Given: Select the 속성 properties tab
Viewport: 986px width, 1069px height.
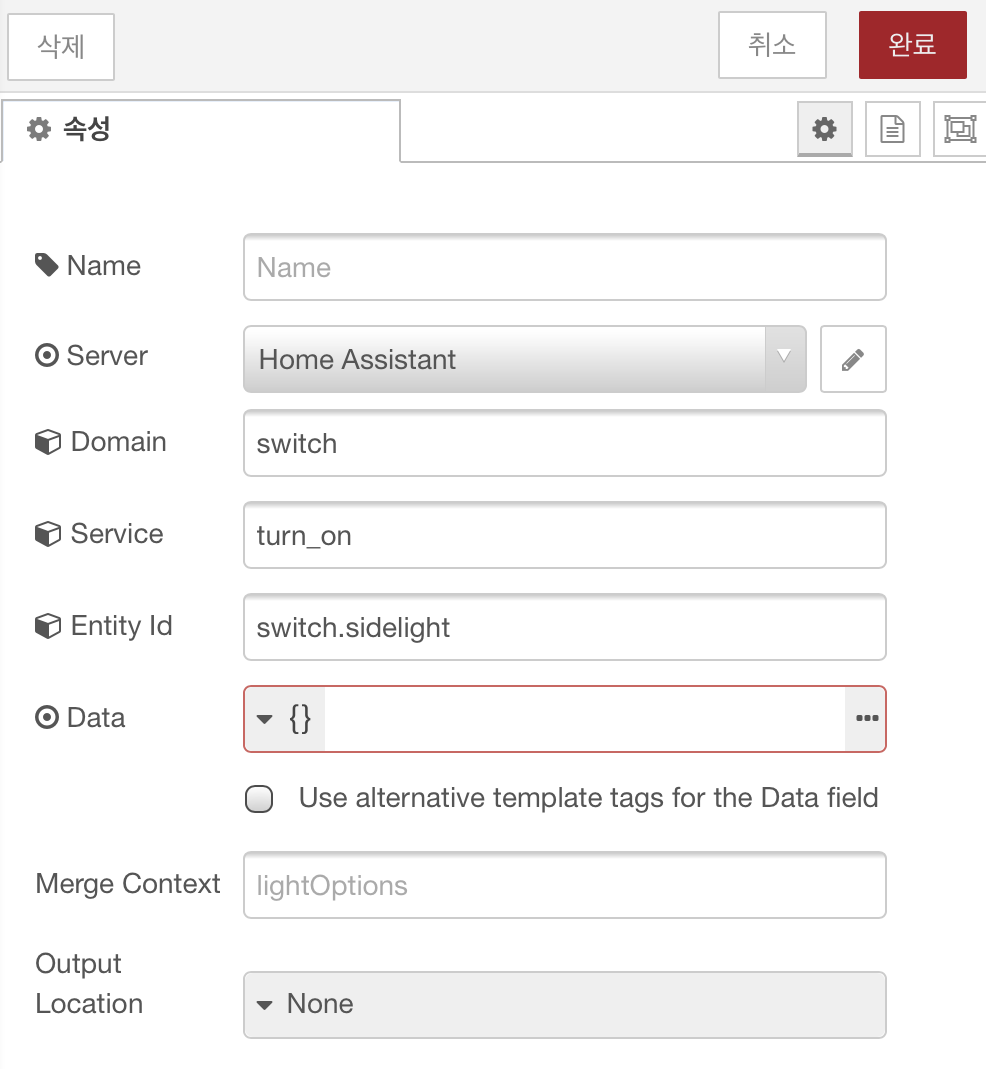Looking at the screenshot, I should (201, 130).
